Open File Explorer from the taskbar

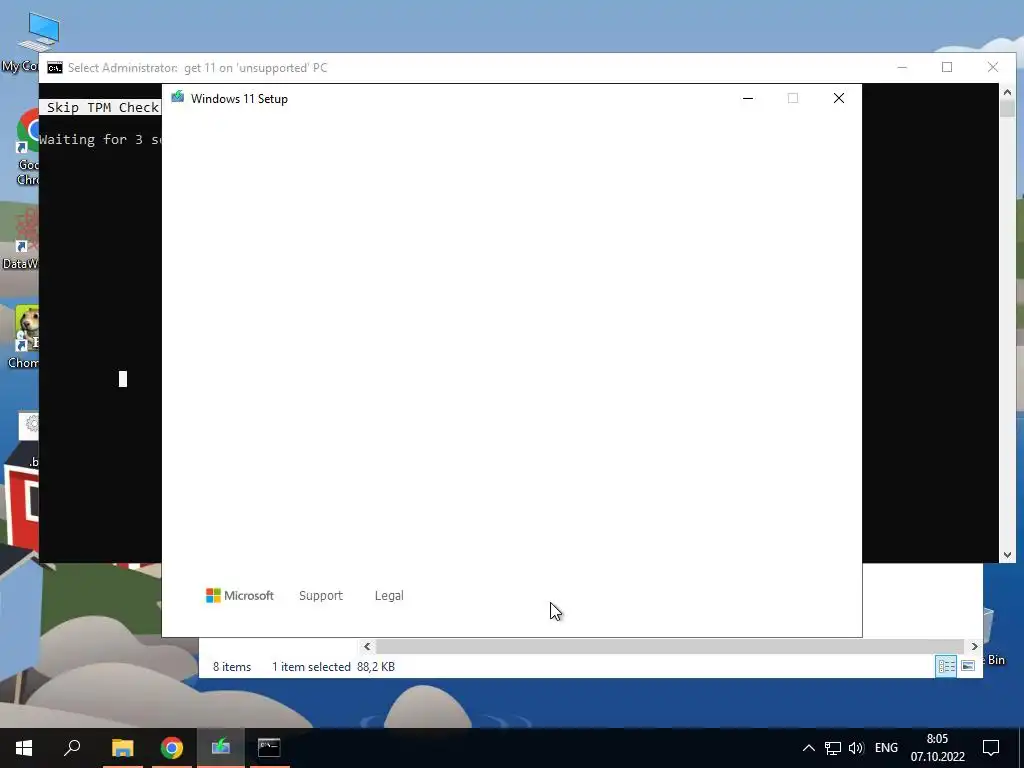click(122, 748)
